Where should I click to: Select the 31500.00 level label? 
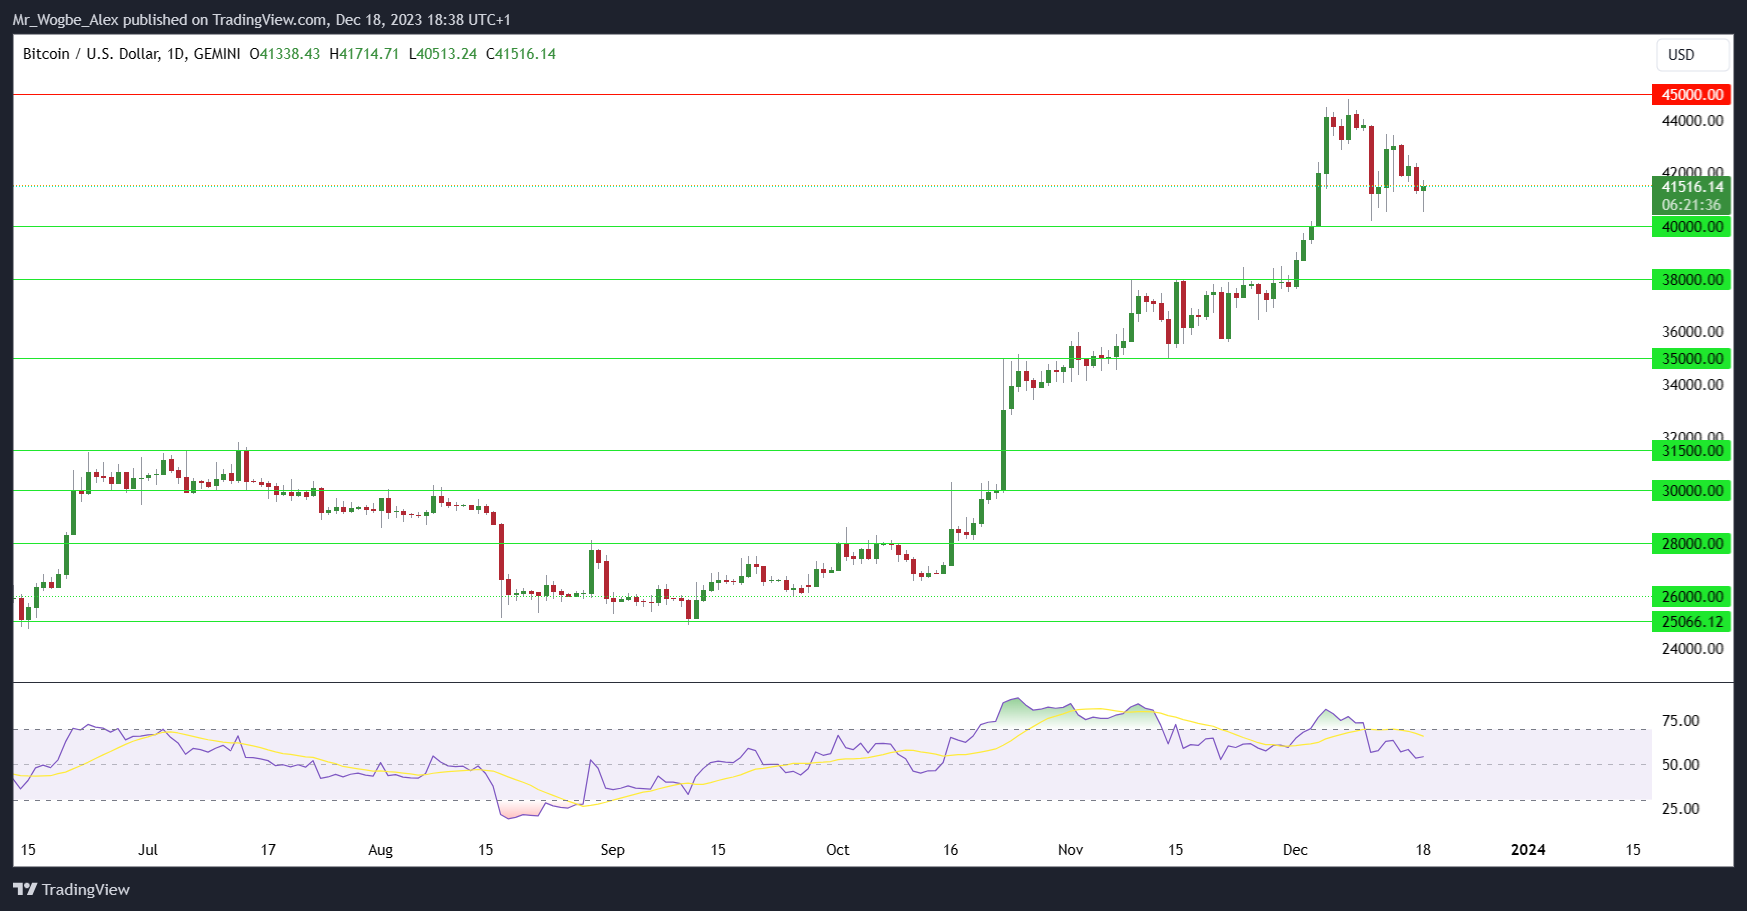coord(1691,451)
